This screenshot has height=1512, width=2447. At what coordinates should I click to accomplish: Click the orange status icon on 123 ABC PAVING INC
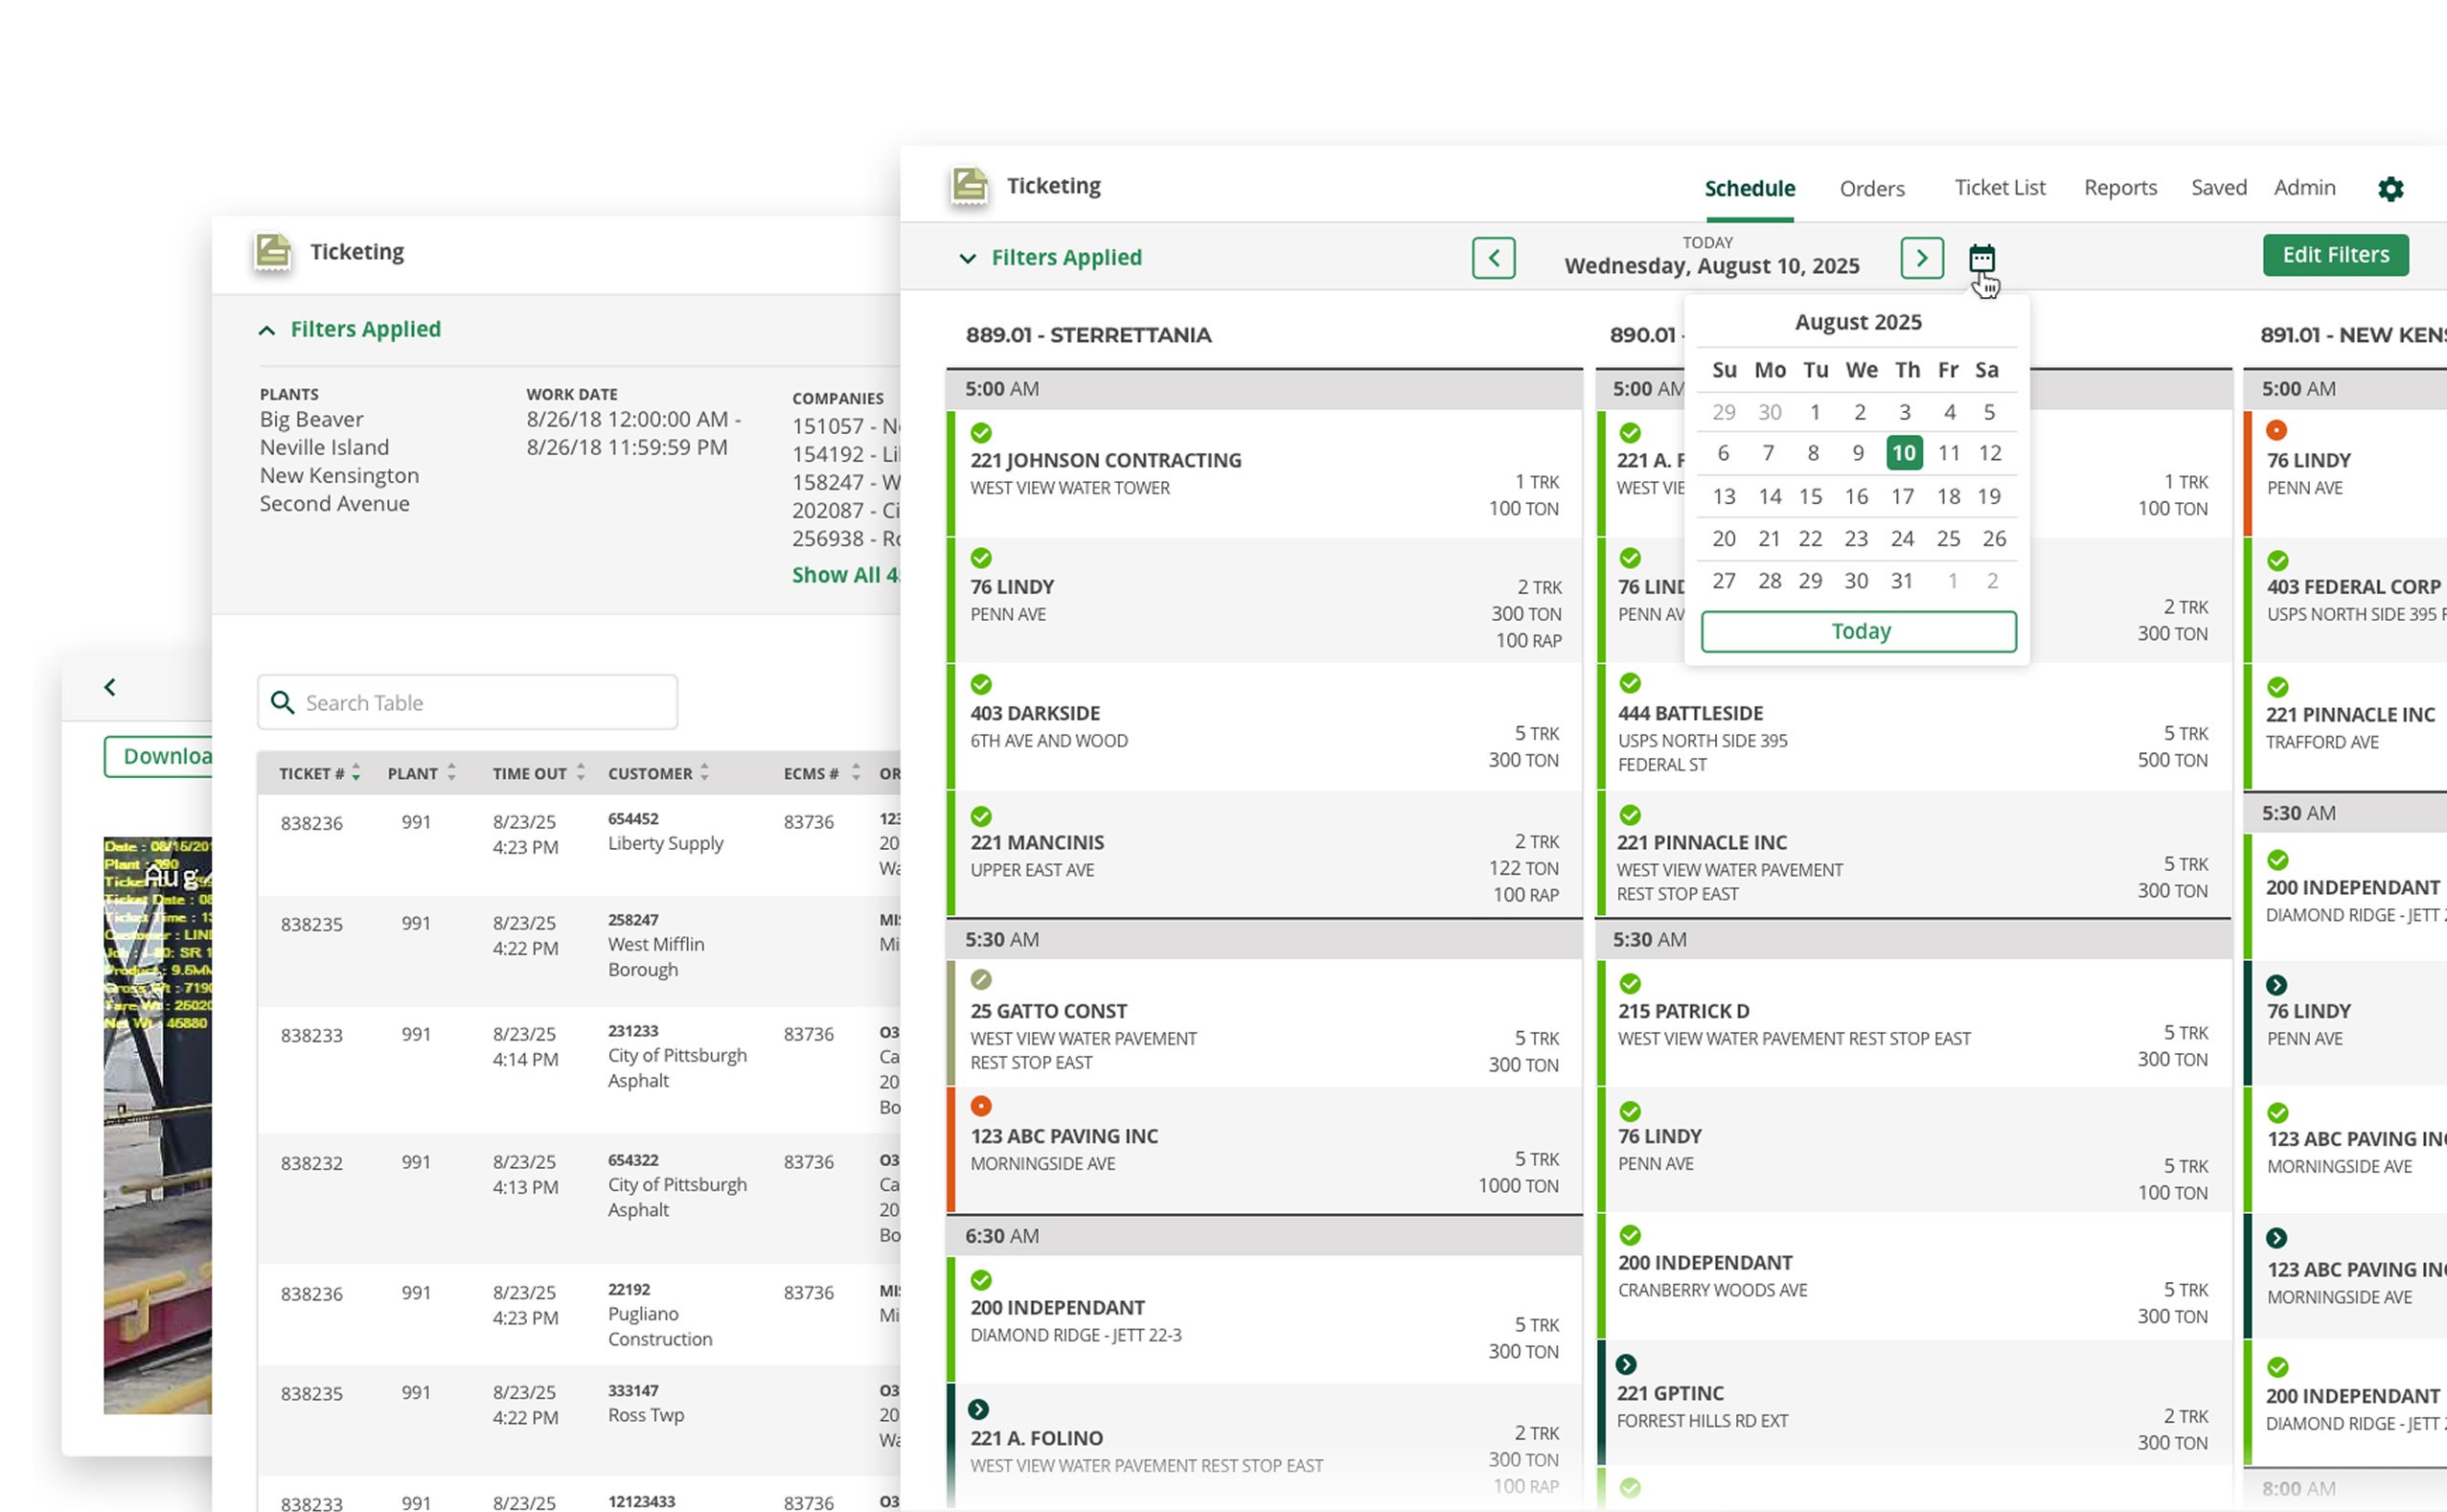coord(981,1106)
